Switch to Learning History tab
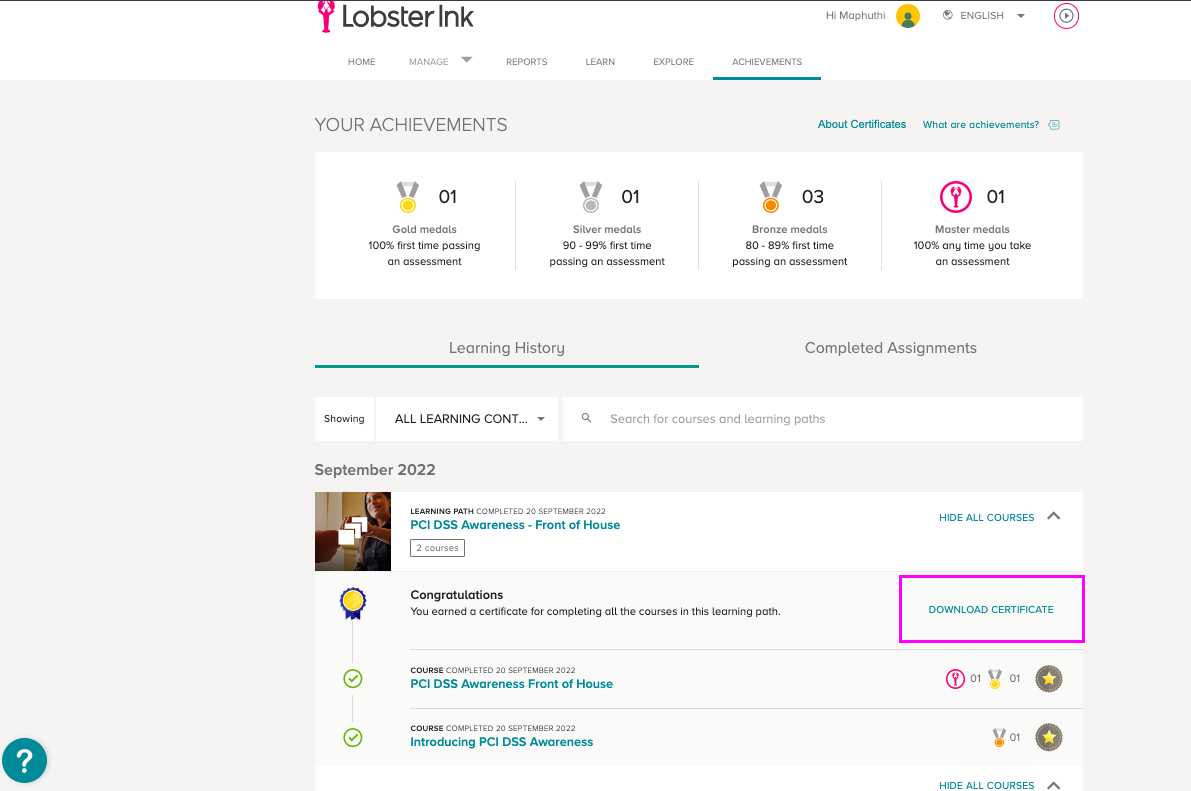The image size is (1191, 791). coord(507,348)
